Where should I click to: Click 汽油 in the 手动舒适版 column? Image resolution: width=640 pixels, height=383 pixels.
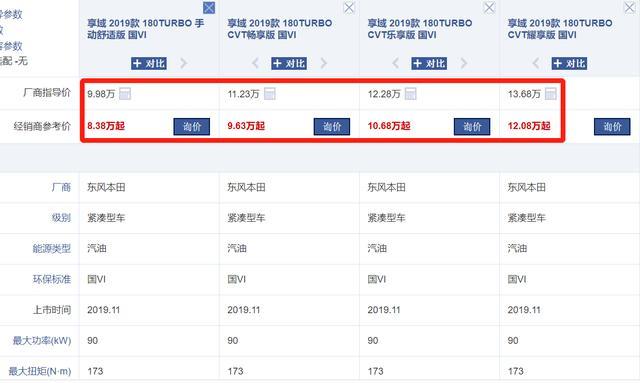97,248
